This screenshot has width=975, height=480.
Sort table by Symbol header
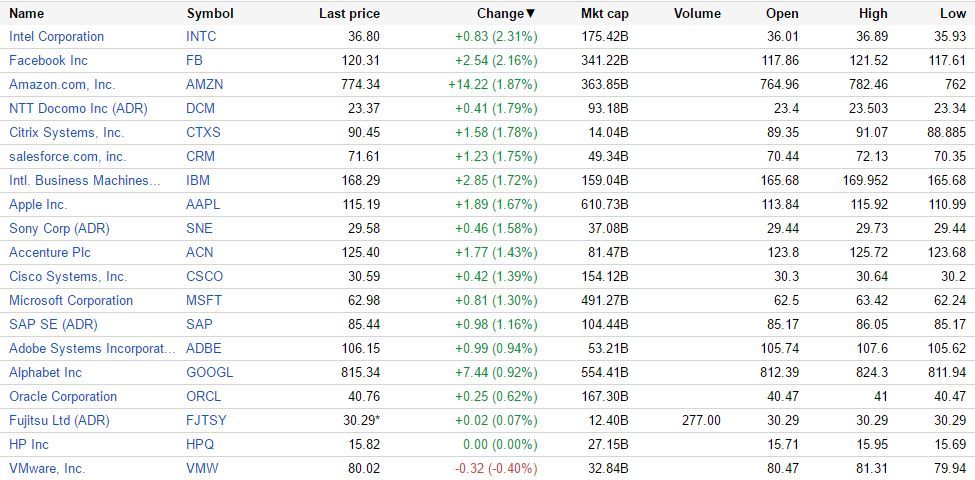coord(210,14)
